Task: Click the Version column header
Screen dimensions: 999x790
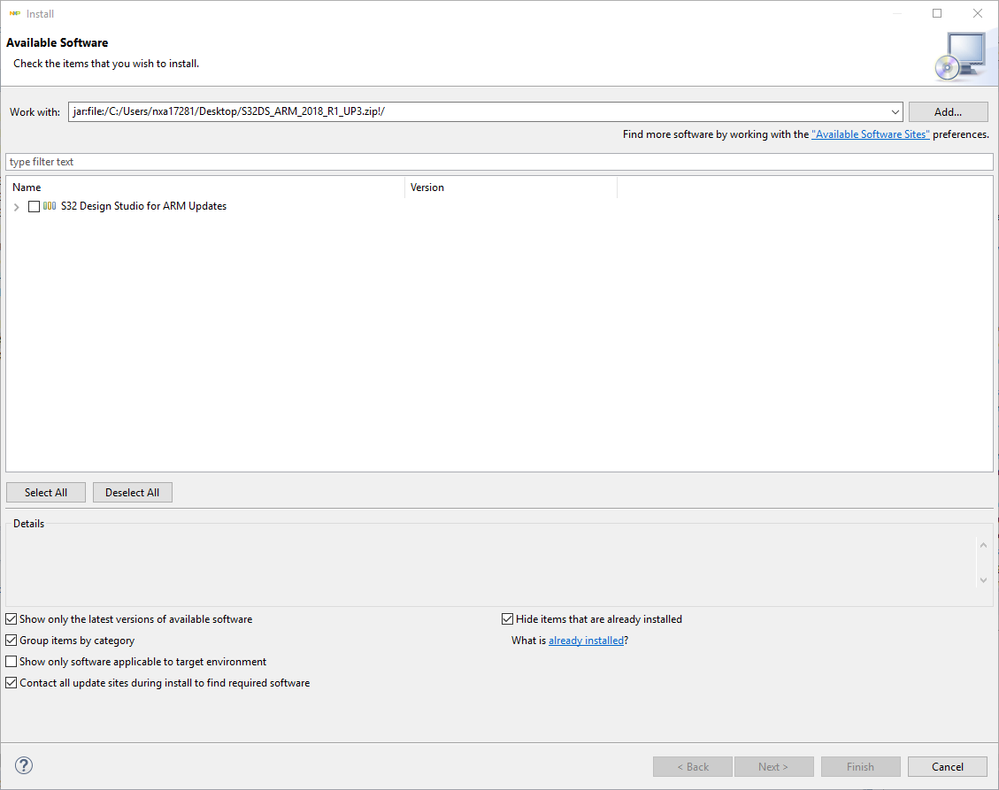Action: 511,187
